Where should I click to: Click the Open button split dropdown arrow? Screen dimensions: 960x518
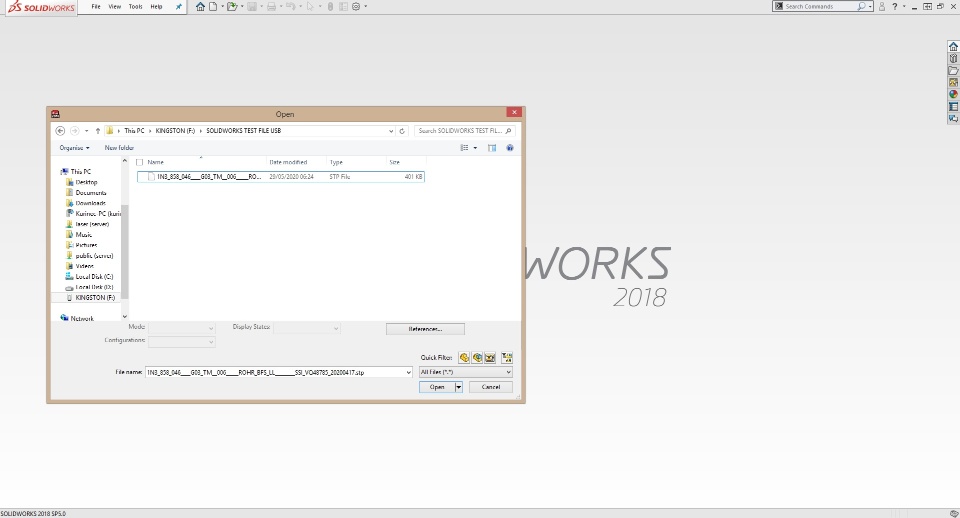pos(458,387)
